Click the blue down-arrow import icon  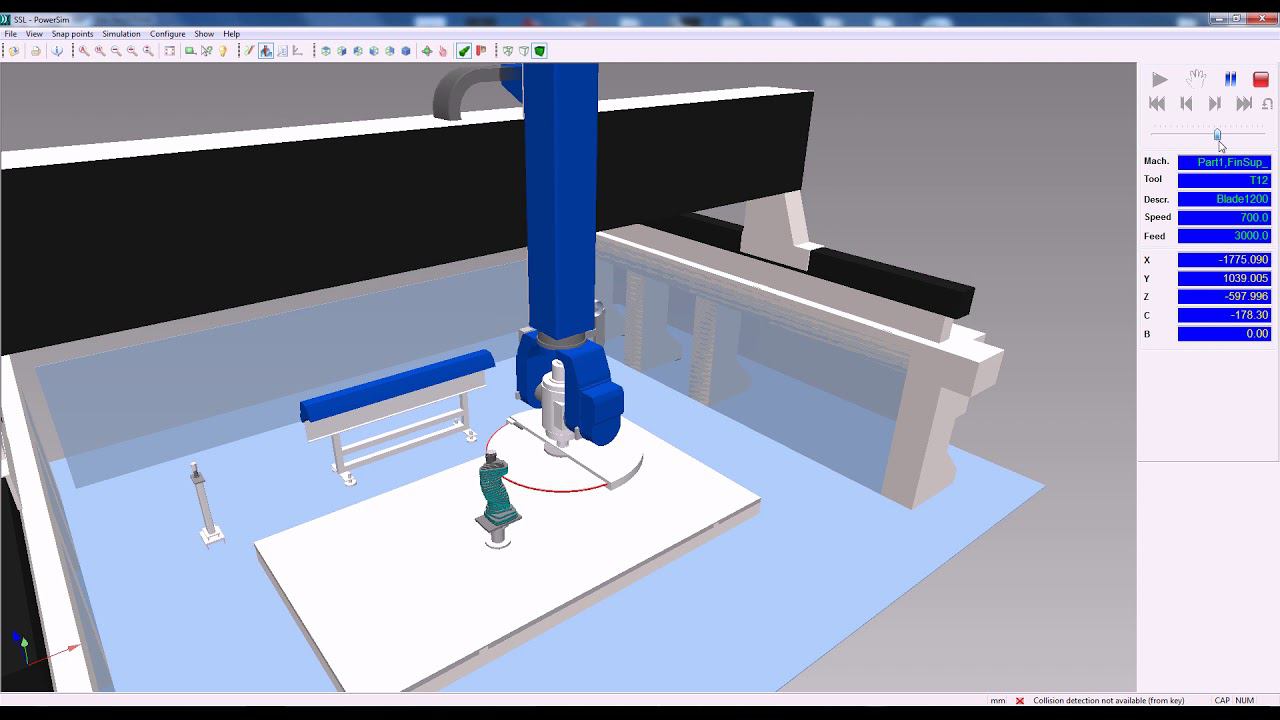(x=57, y=51)
